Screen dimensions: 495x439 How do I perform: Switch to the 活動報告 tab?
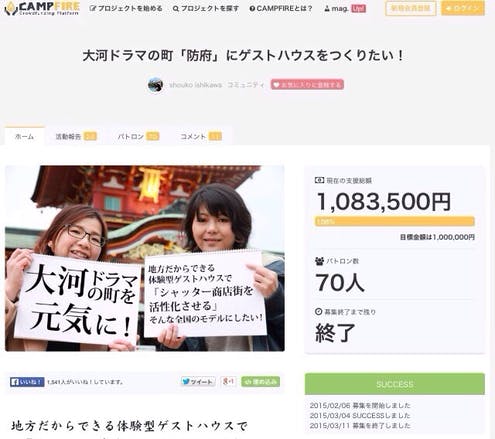(x=76, y=136)
